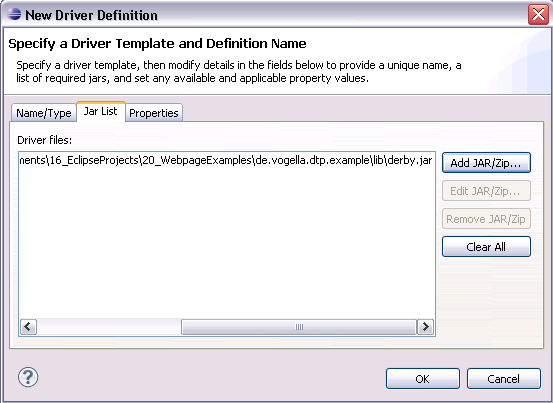The width and height of the screenshot is (553, 403).
Task: Click the horizontal scrollbar right arrow
Action: (x=425, y=326)
